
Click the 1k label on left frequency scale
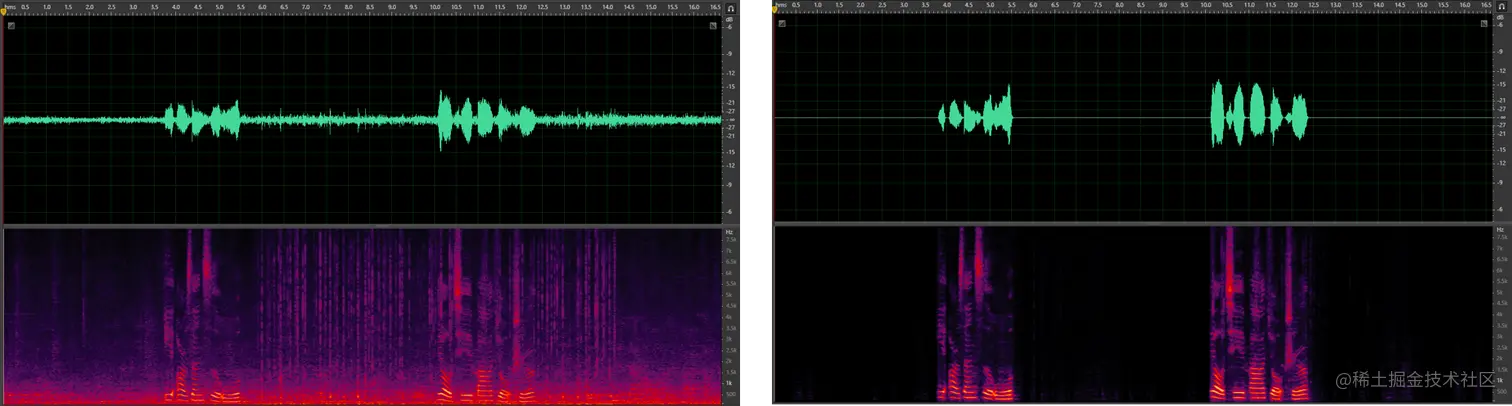730,383
